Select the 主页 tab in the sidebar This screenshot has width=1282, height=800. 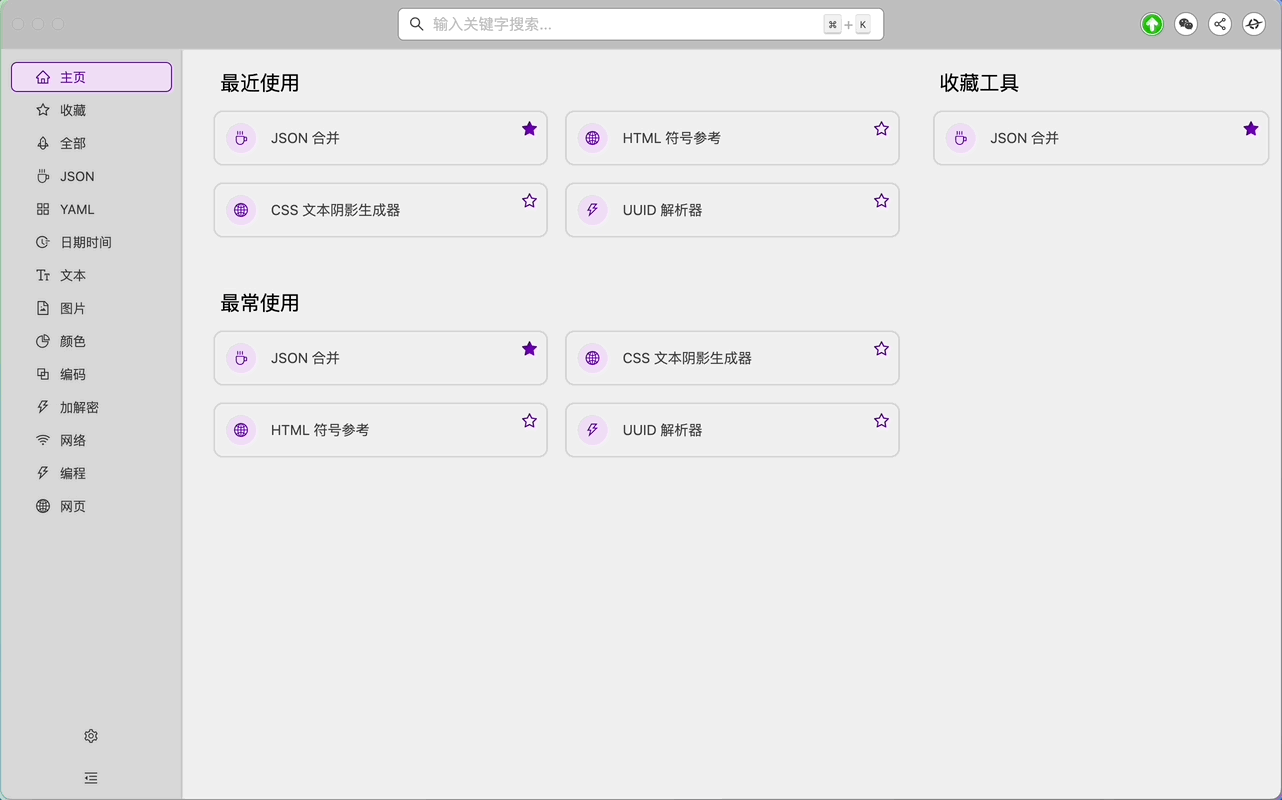[x=91, y=77]
